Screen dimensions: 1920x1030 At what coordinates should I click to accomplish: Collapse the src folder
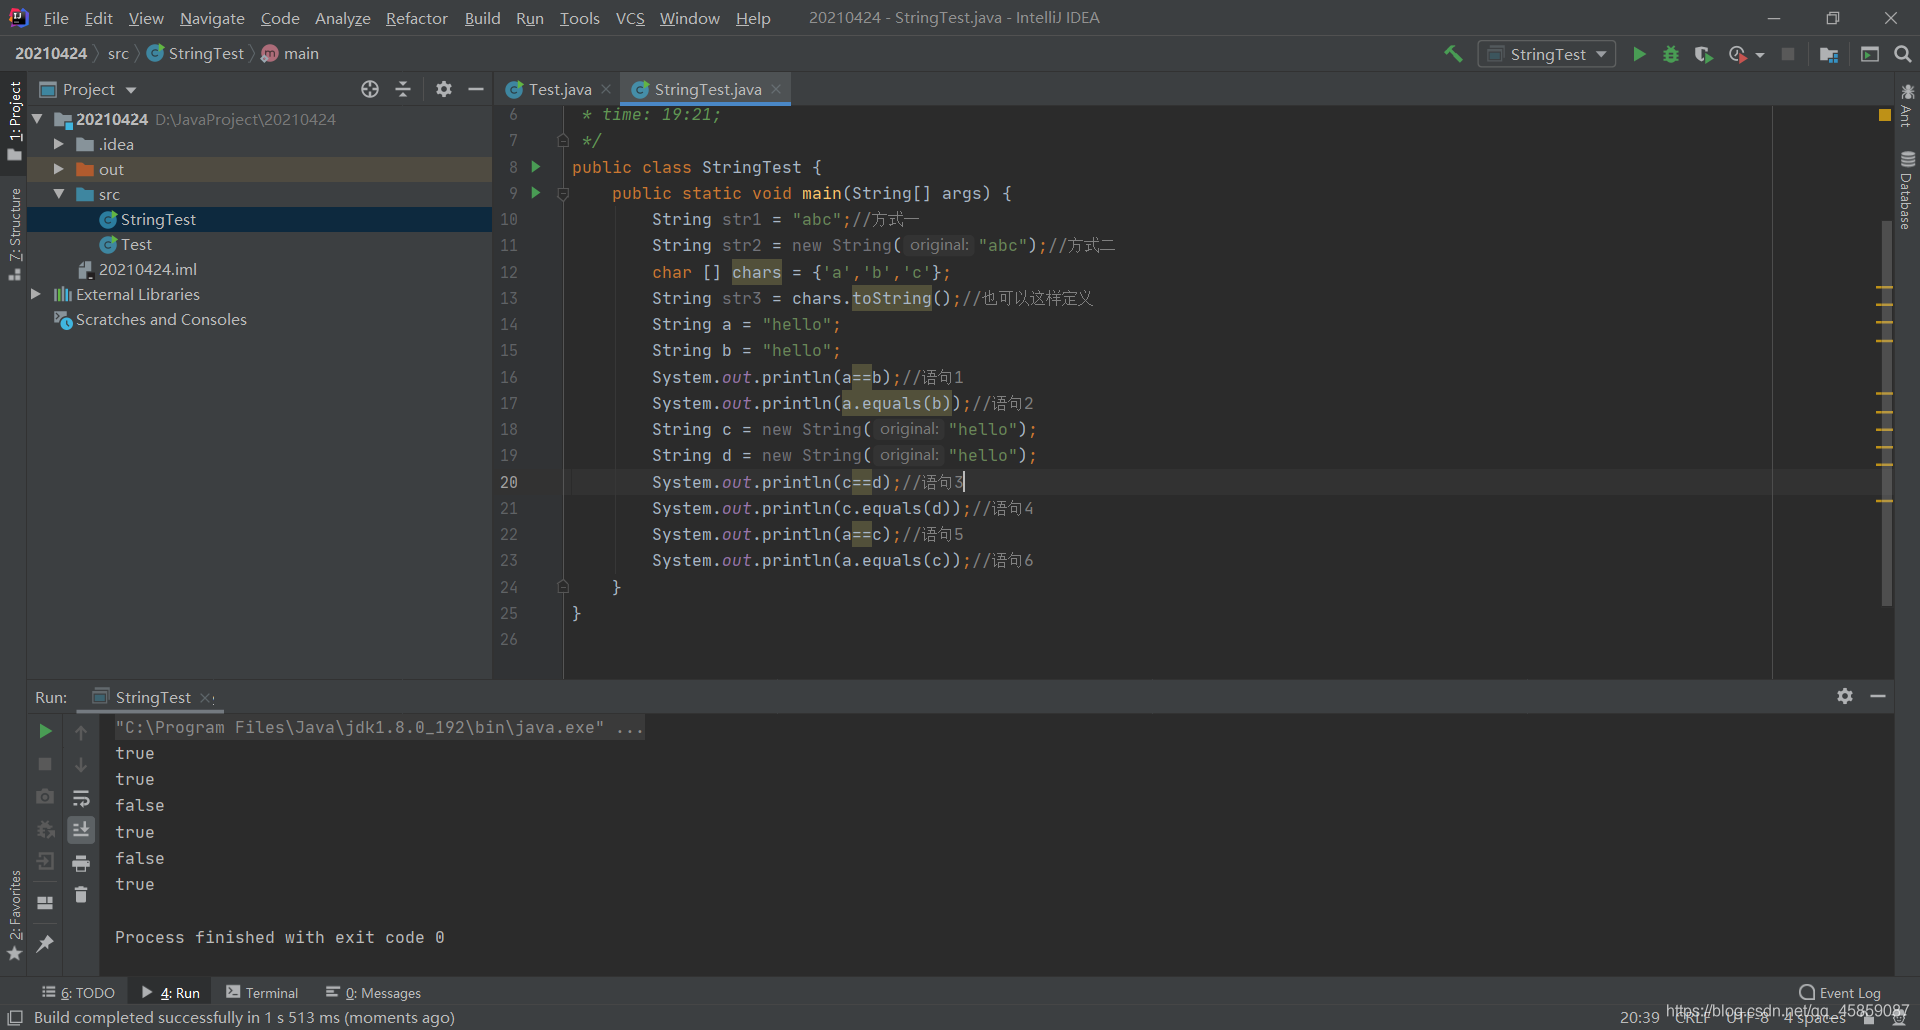click(x=58, y=194)
